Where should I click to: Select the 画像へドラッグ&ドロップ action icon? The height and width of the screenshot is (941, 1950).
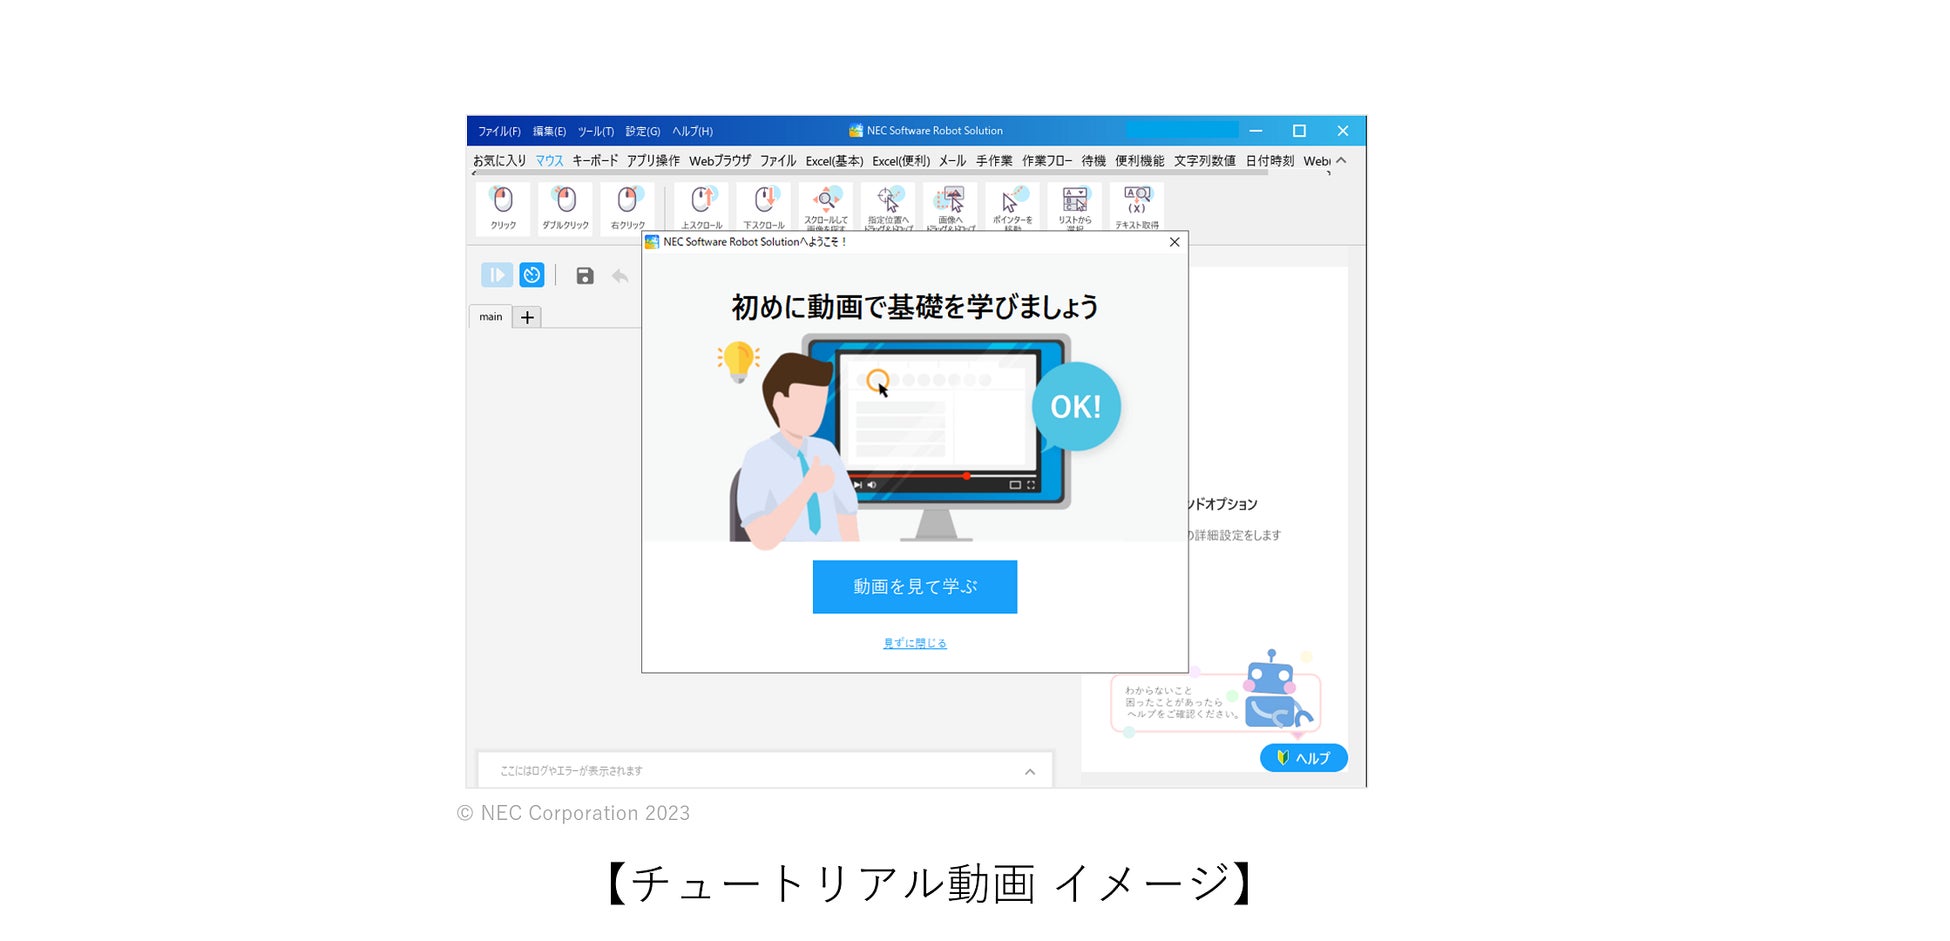coord(950,205)
